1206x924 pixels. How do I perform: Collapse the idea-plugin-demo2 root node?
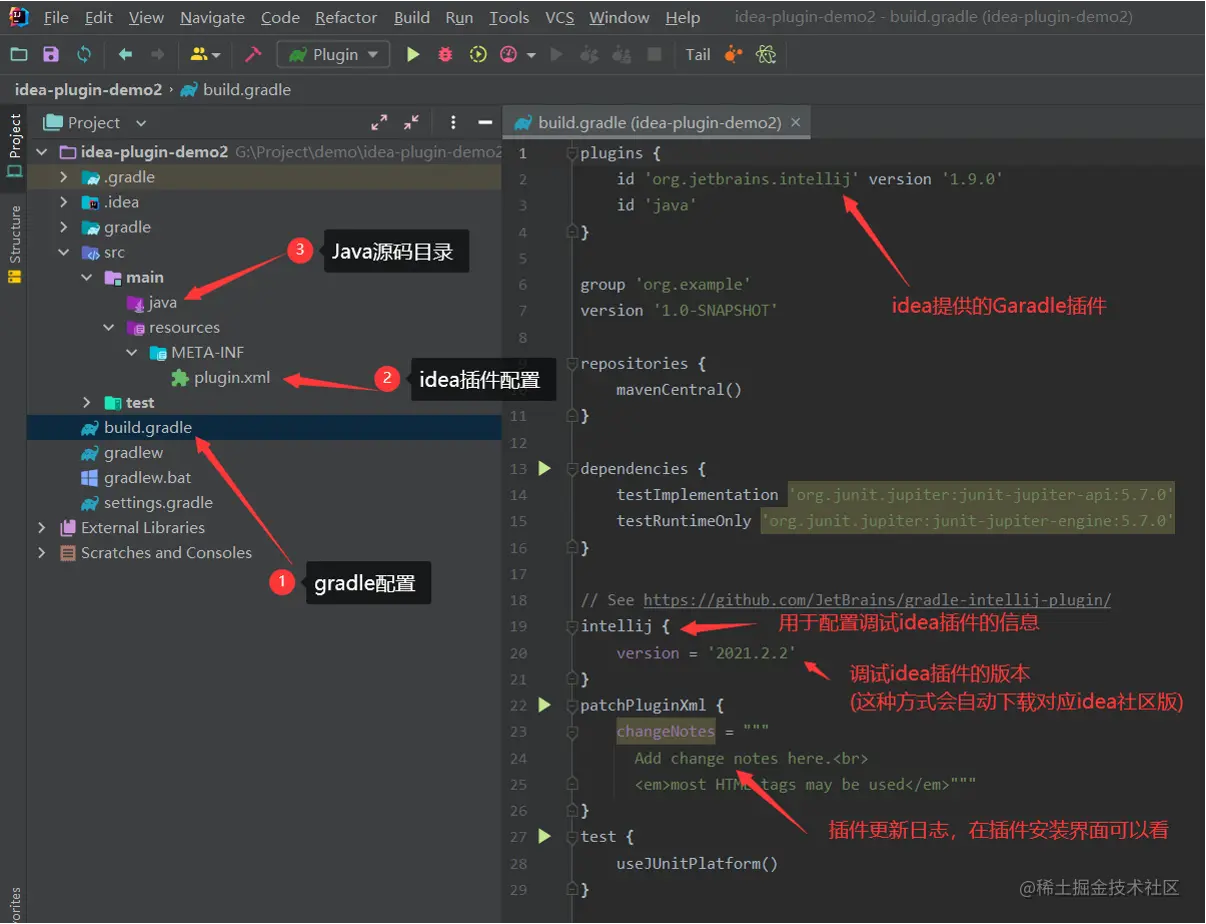point(41,152)
